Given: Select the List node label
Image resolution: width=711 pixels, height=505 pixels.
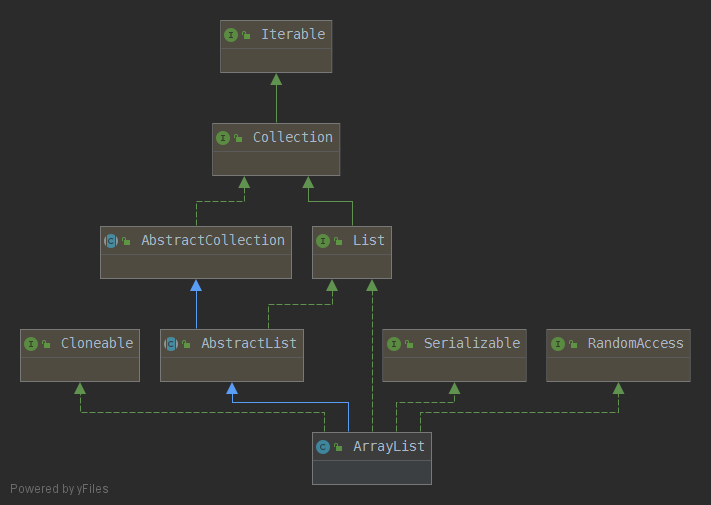Looking at the screenshot, I should [368, 241].
